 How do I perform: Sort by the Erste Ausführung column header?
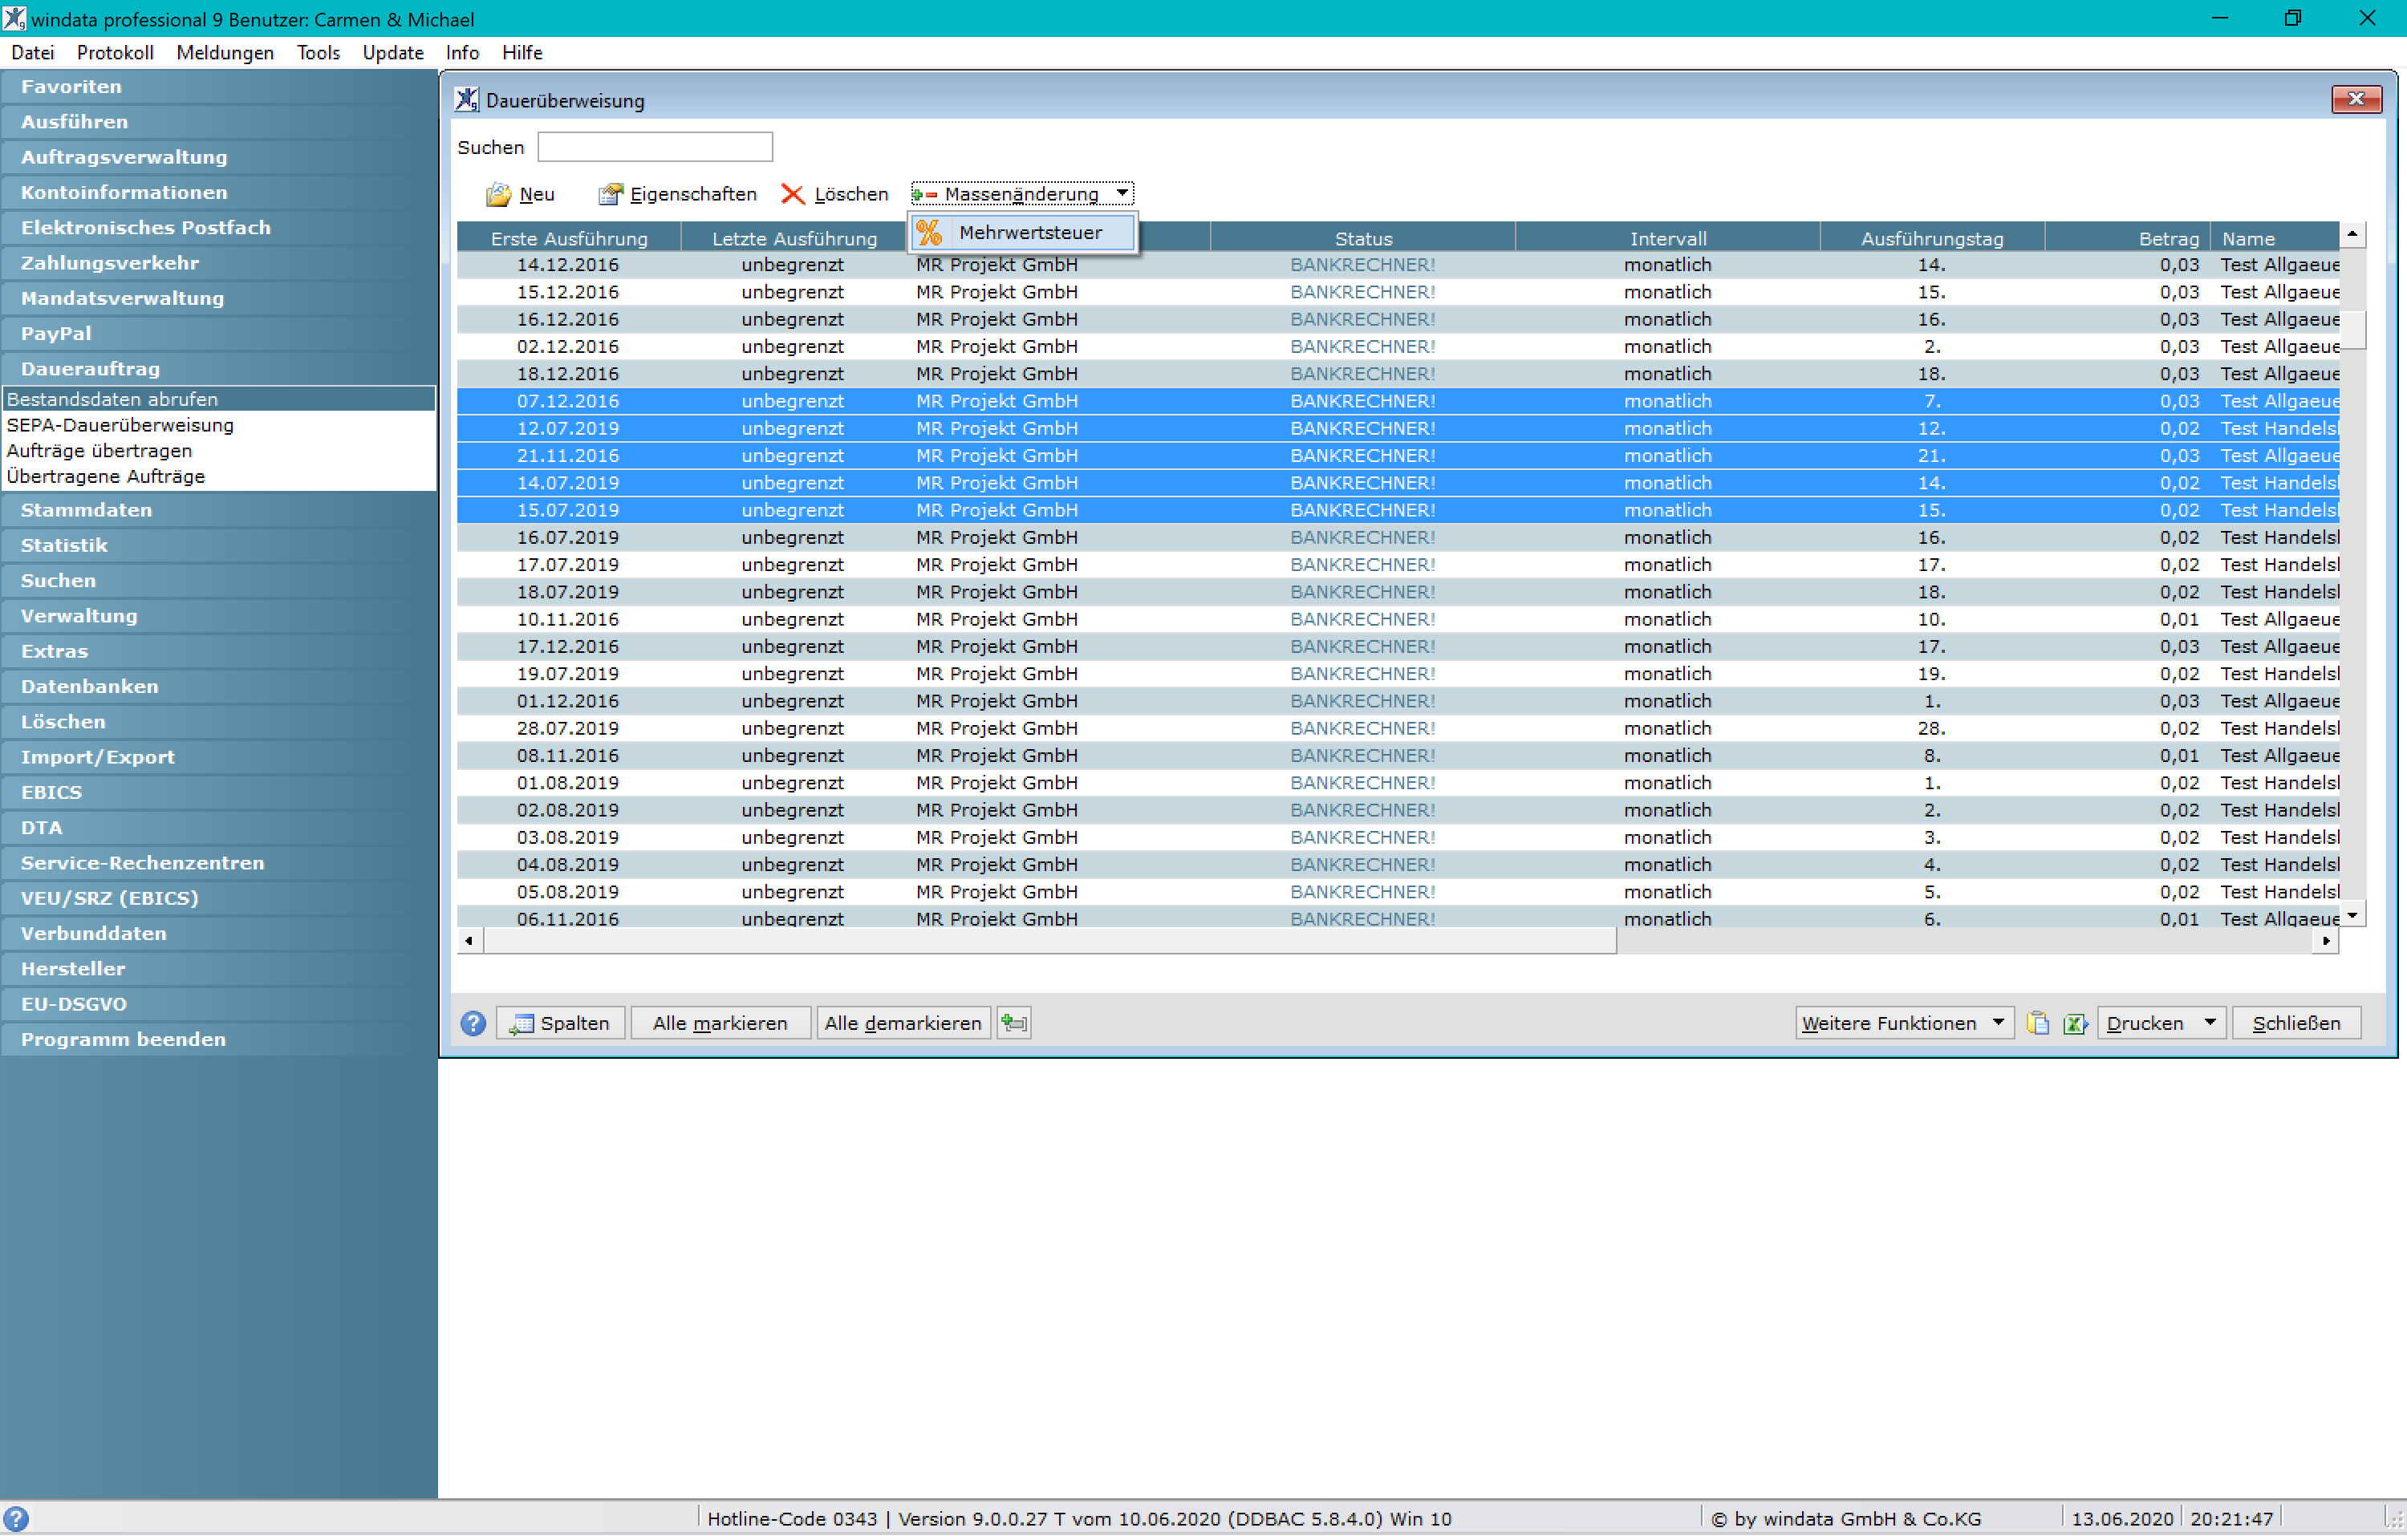(569, 238)
